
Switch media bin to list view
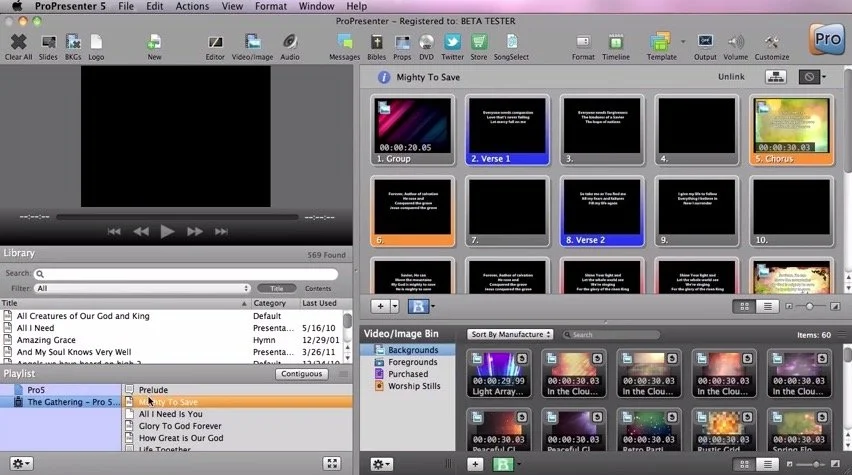point(767,464)
